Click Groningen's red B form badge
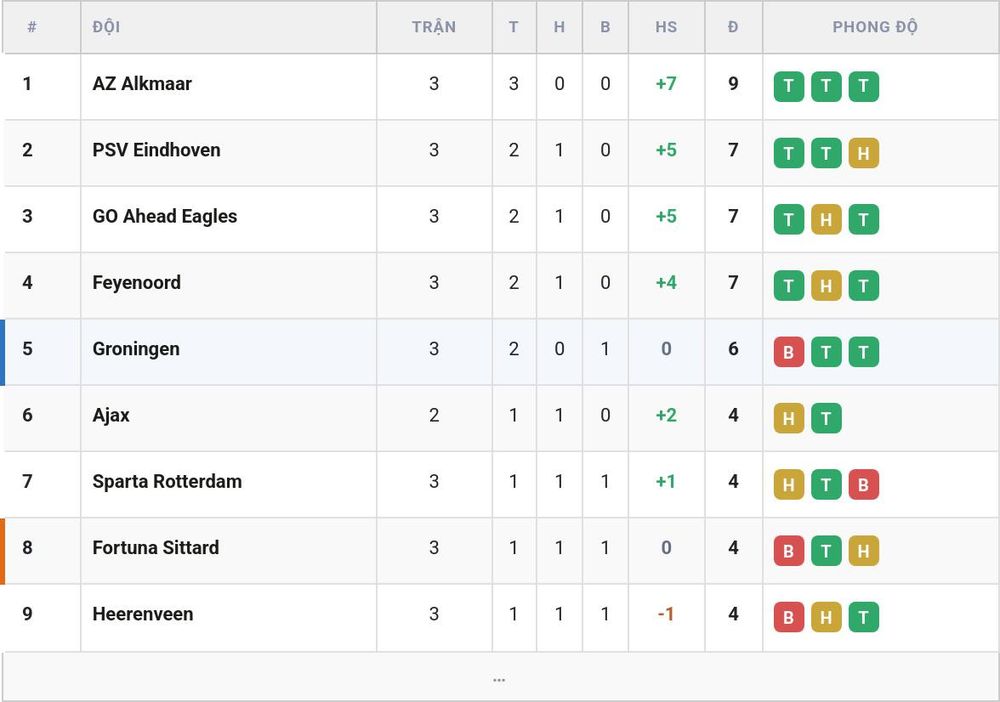Viewport: 1000px width, 702px height. [x=788, y=352]
